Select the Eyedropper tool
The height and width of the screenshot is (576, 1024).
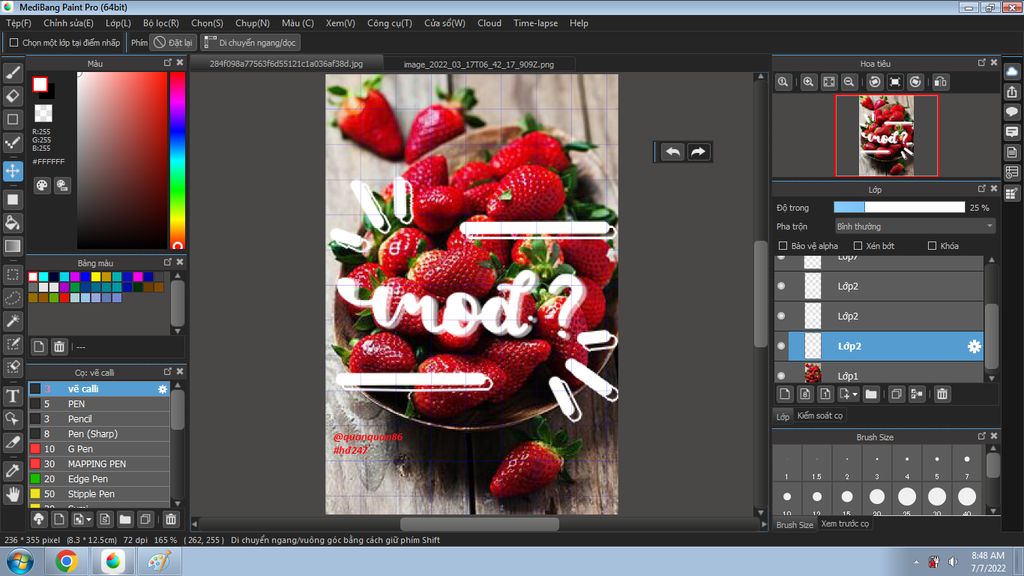[12, 471]
